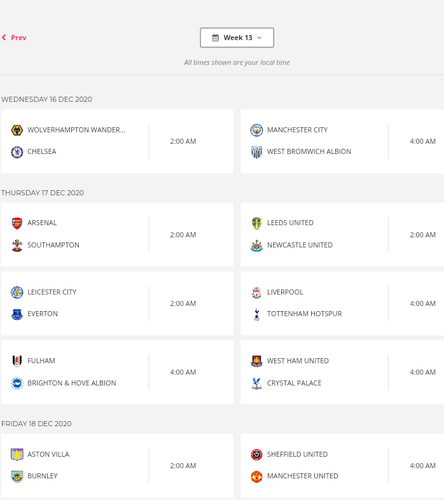Select the Manchester City team name
The width and height of the screenshot is (444, 500).
297,130
